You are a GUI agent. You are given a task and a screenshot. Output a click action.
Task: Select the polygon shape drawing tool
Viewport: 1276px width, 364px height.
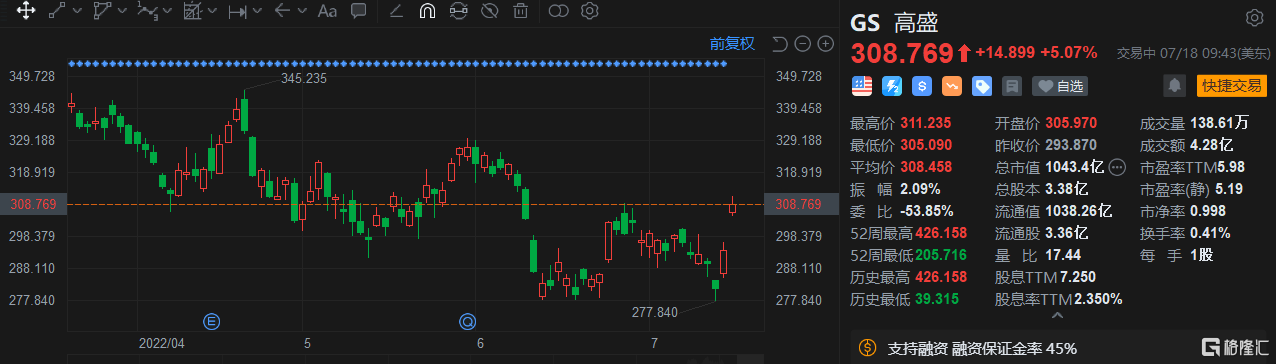[x=101, y=12]
